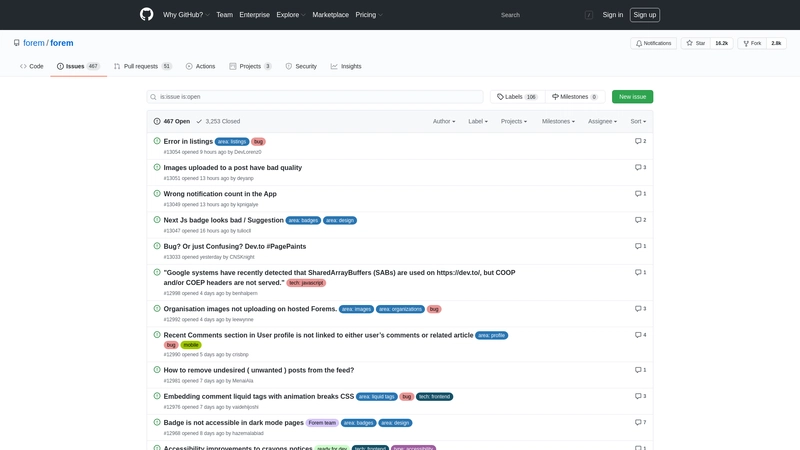The width and height of the screenshot is (800, 450).
Task: Open comments of Next Js badge issue
Action: 640,220
